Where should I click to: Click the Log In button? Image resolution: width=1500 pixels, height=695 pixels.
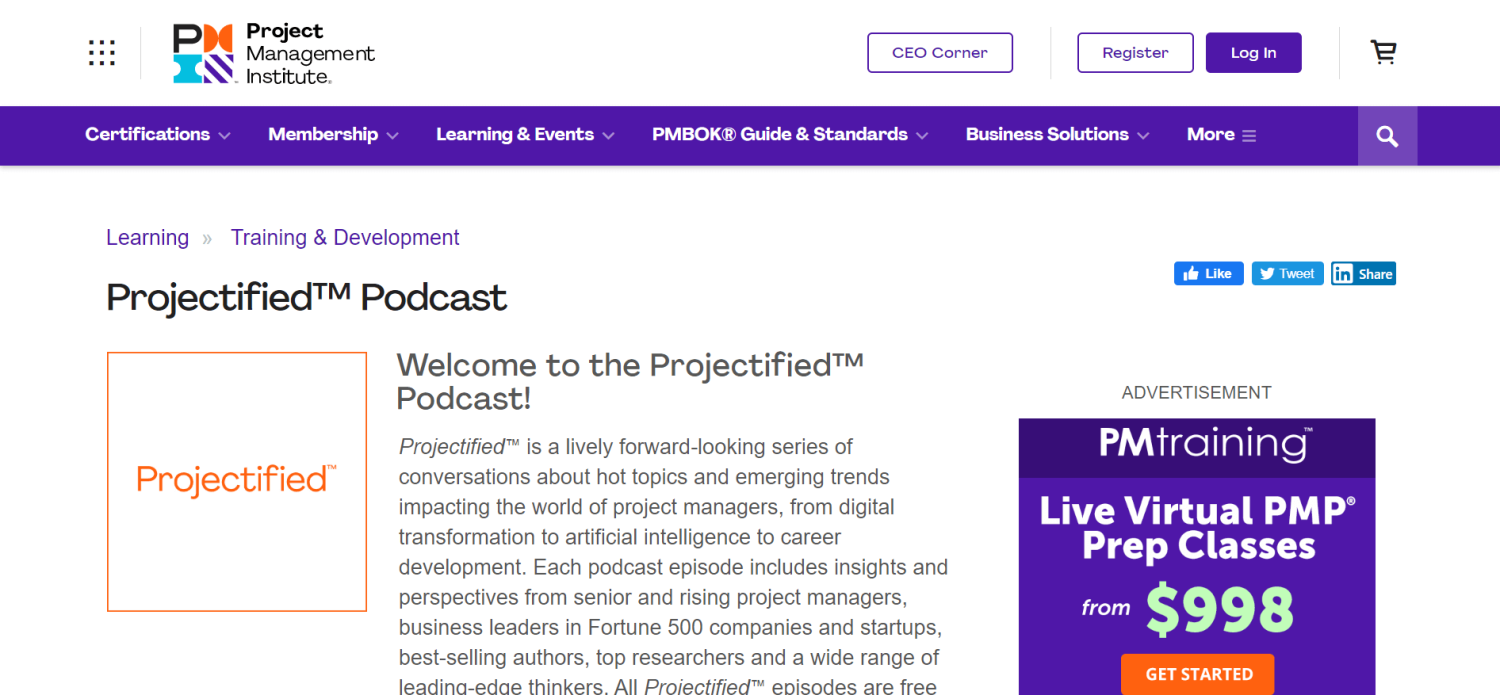(x=1253, y=53)
